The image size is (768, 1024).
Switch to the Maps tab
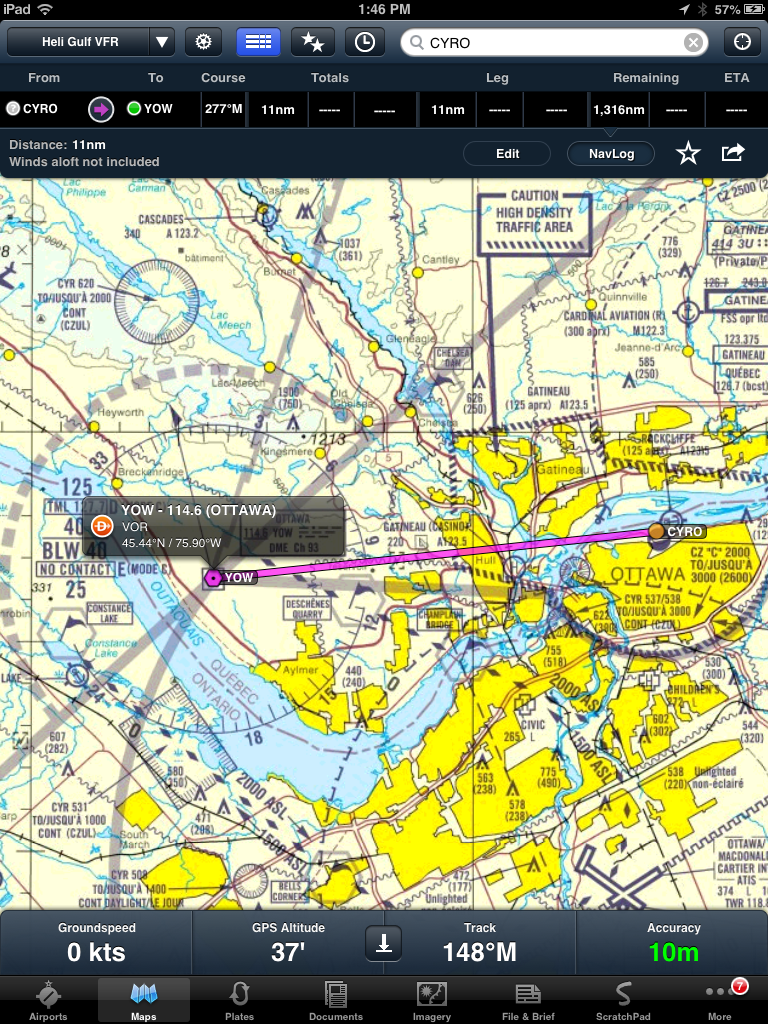click(144, 1000)
